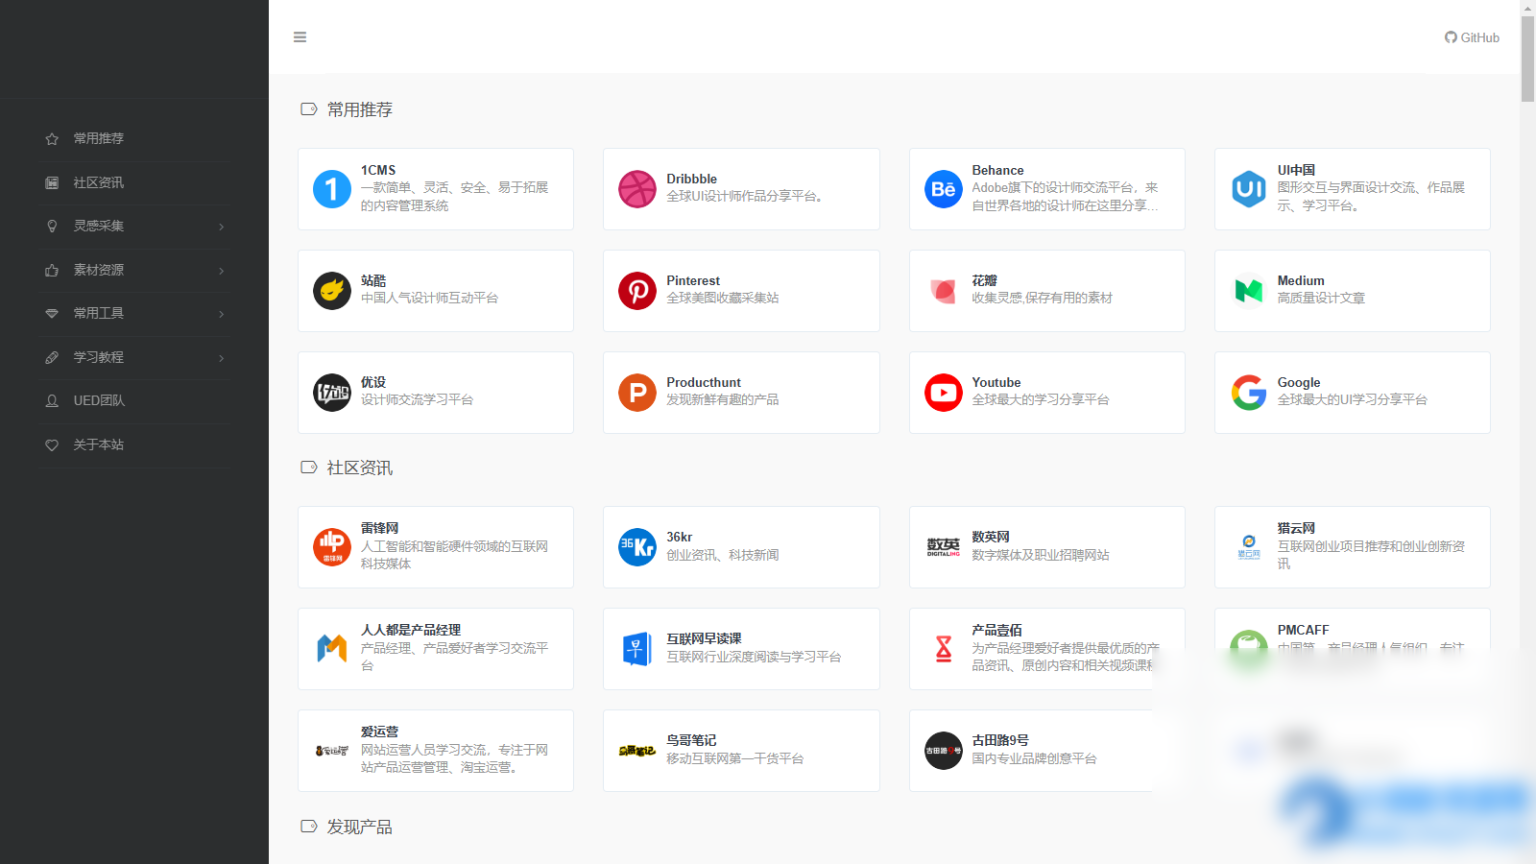1536x864 pixels.
Task: Select the UI中国 card icon
Action: [1249, 189]
